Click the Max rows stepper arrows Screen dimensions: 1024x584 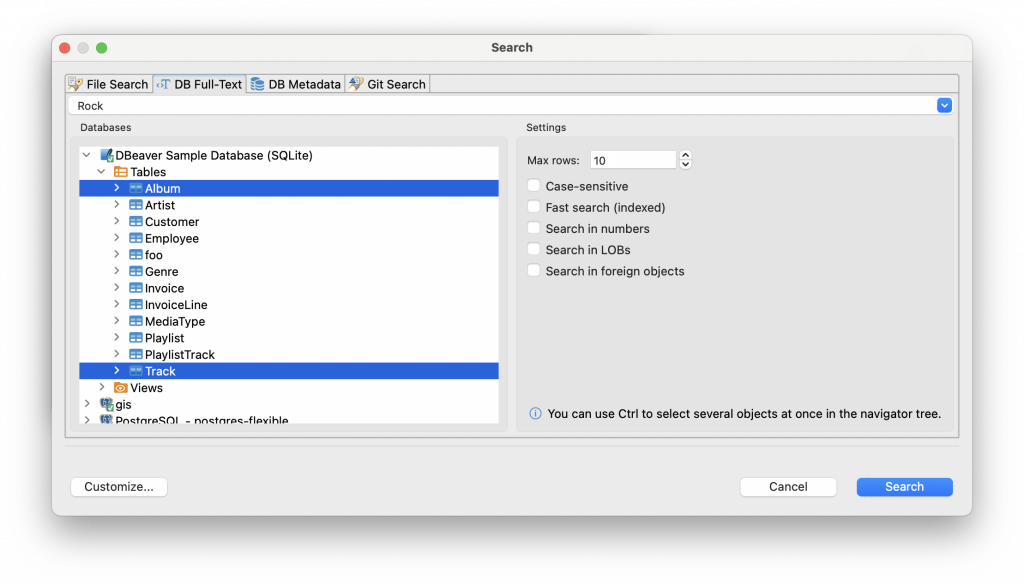coord(685,160)
